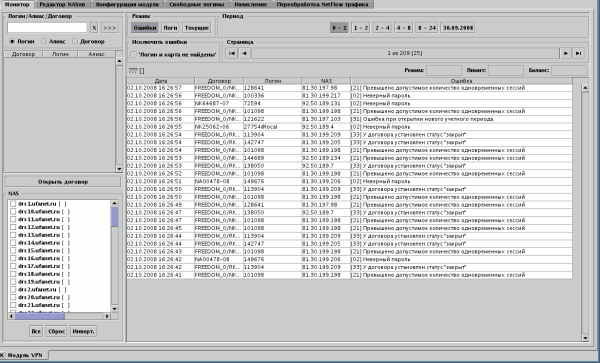600x363 pixels.
Task: Check the drs17.ufanet.ru NAS checkbox
Action: tap(13, 266)
